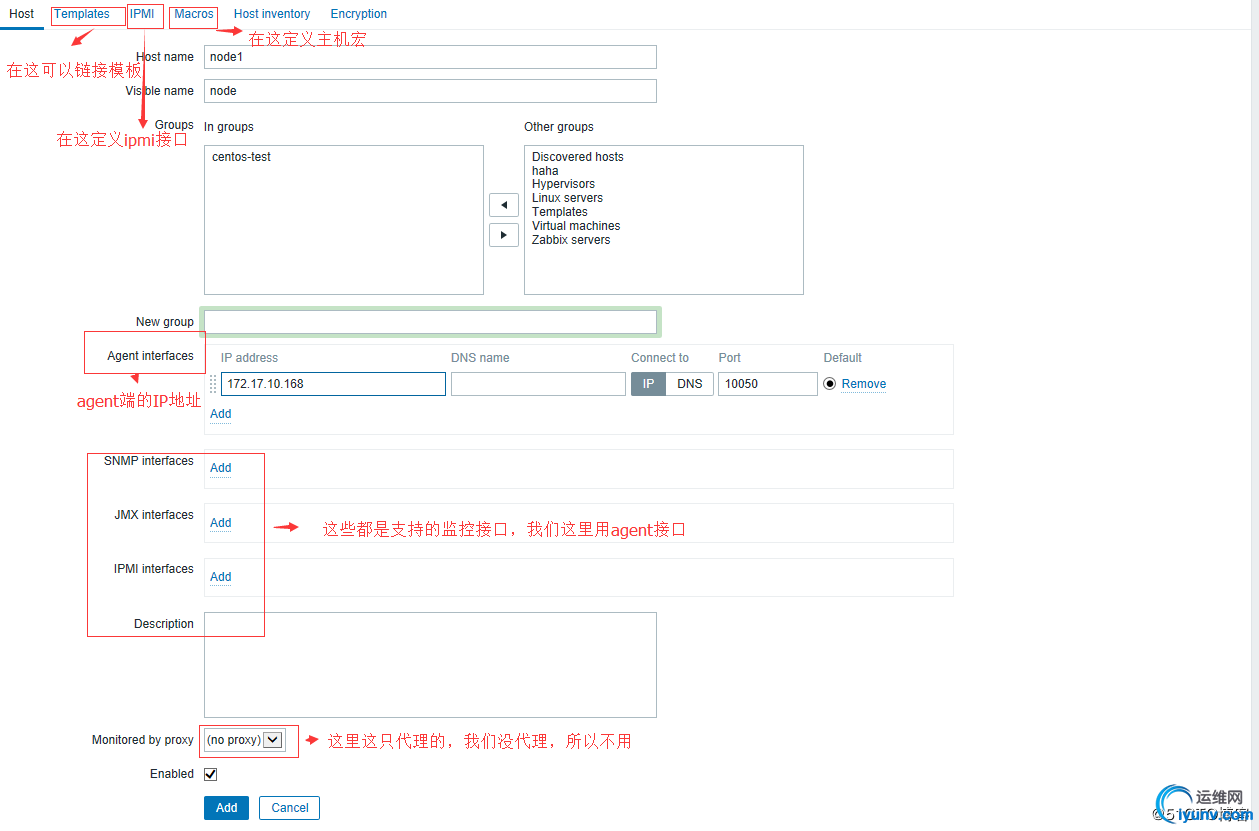
Task: Click the DNS name input field
Action: pyautogui.click(x=538, y=384)
